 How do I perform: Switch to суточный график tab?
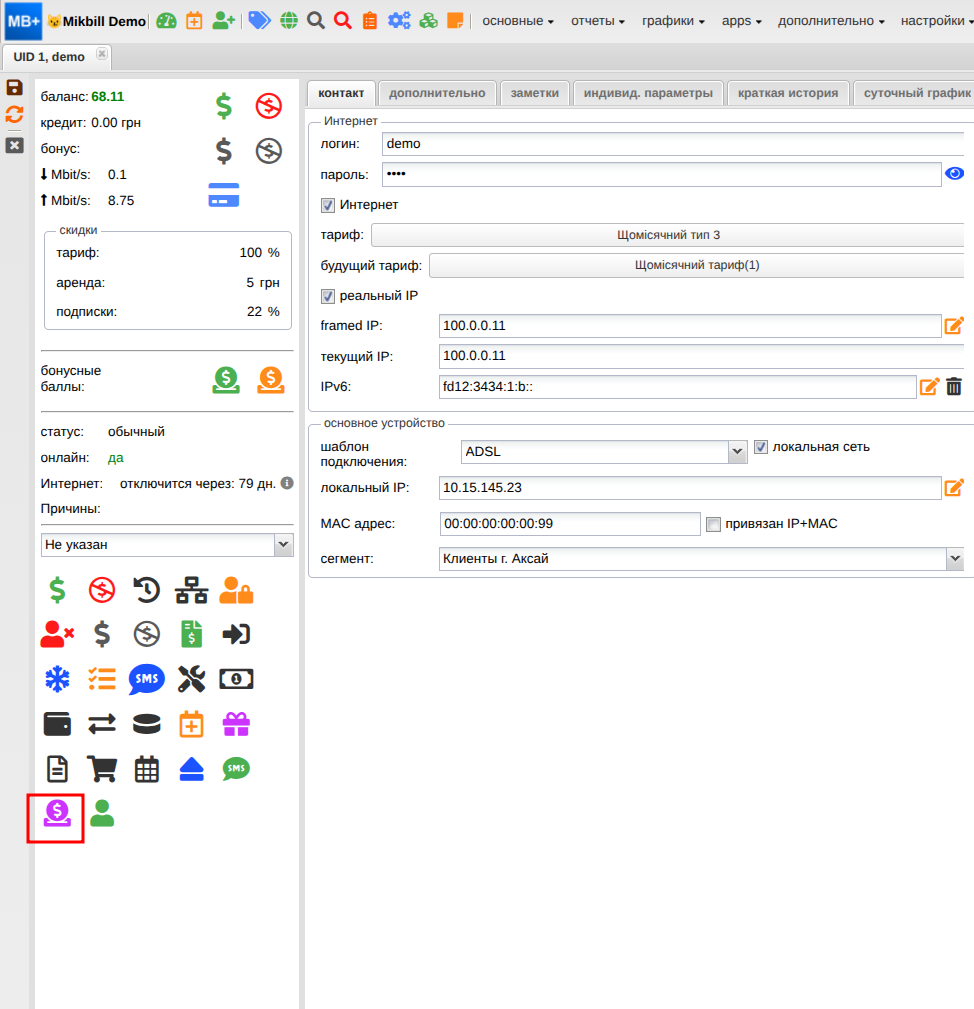tap(916, 93)
